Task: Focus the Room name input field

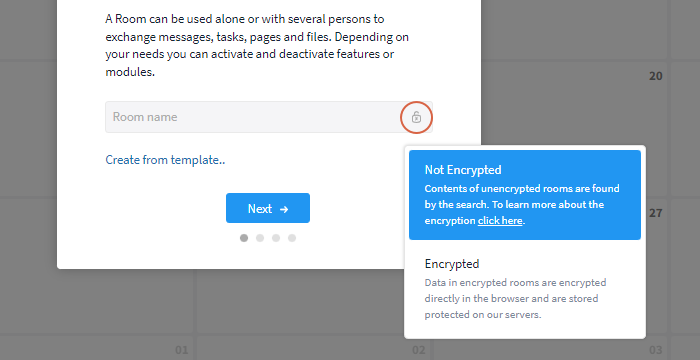Action: pos(269,117)
